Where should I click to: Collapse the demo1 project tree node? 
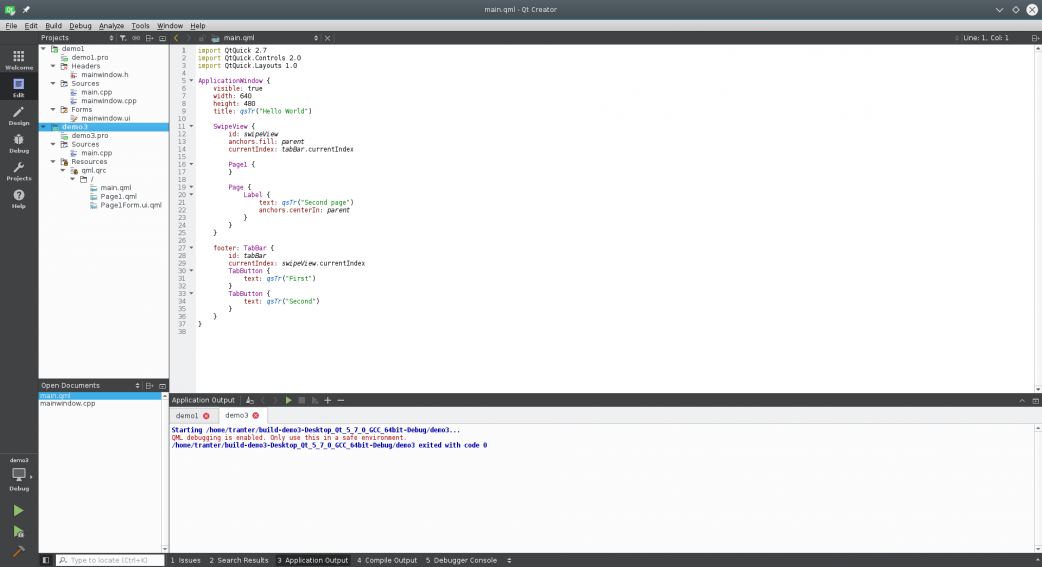click(x=44, y=48)
